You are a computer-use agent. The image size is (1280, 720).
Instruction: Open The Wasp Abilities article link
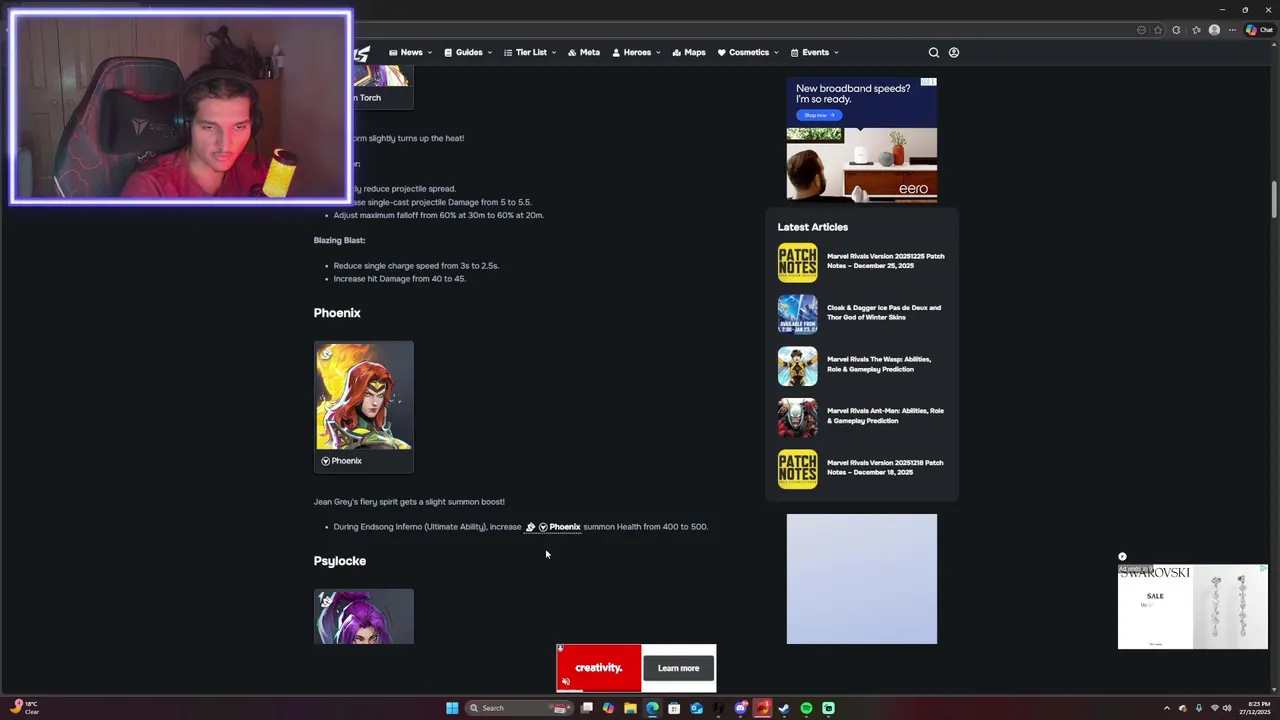[879, 364]
